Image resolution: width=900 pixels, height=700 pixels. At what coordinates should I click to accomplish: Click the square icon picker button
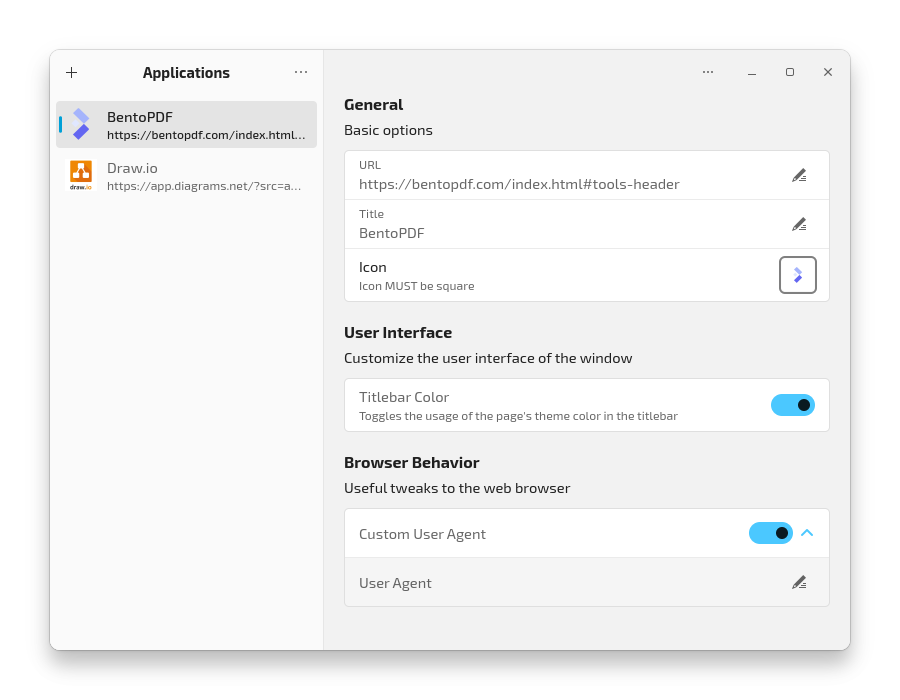coord(798,275)
